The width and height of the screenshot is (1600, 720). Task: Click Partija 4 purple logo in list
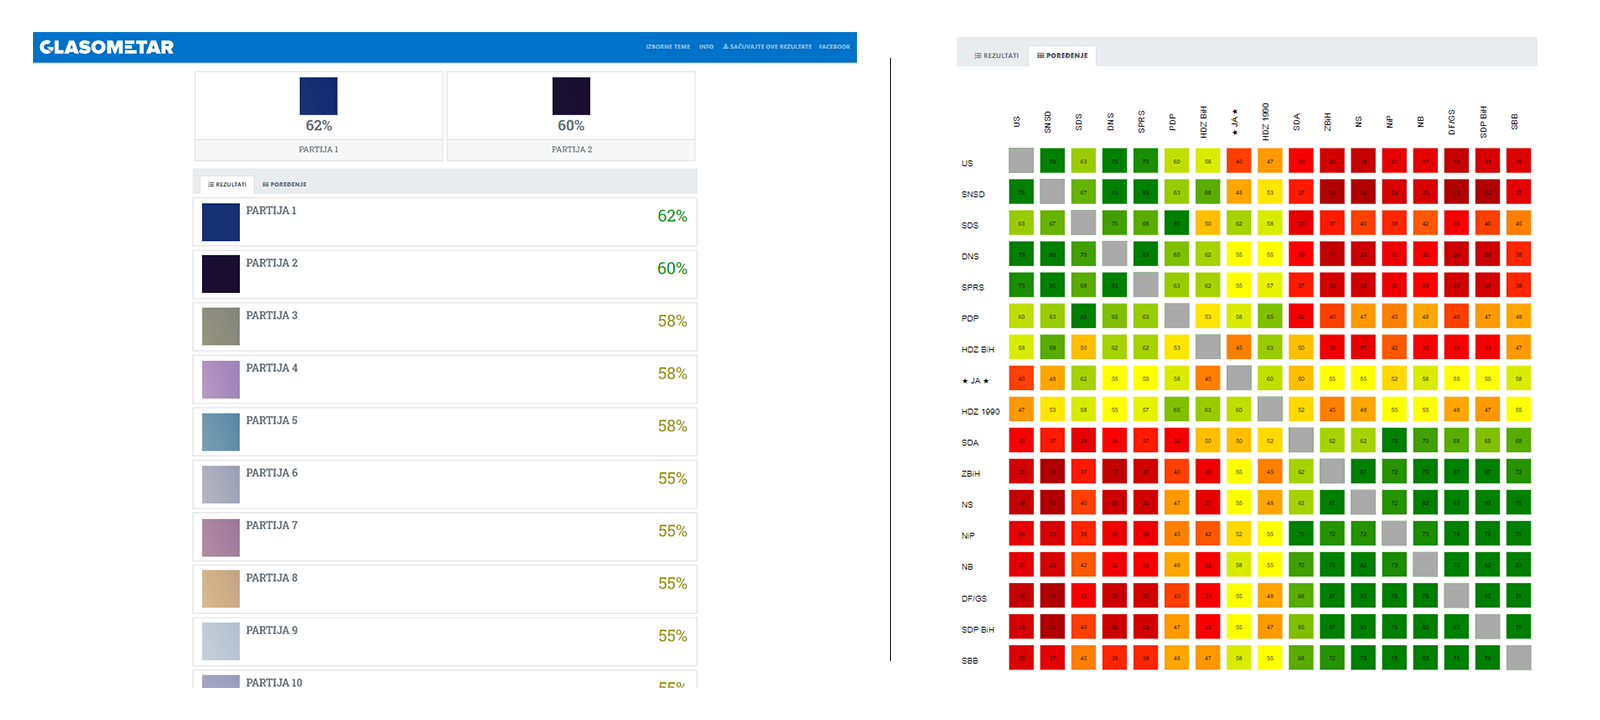(x=221, y=379)
